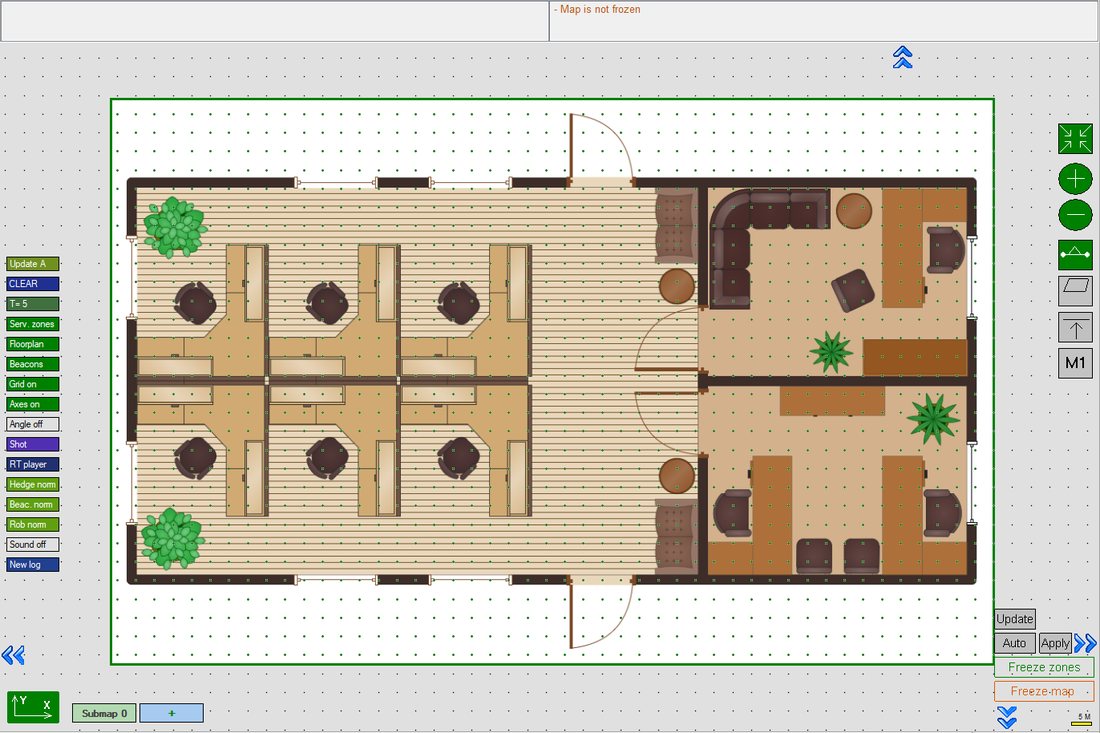The image size is (1100, 733).
Task: Collapse top panel with double up chevron
Action: 902,57
